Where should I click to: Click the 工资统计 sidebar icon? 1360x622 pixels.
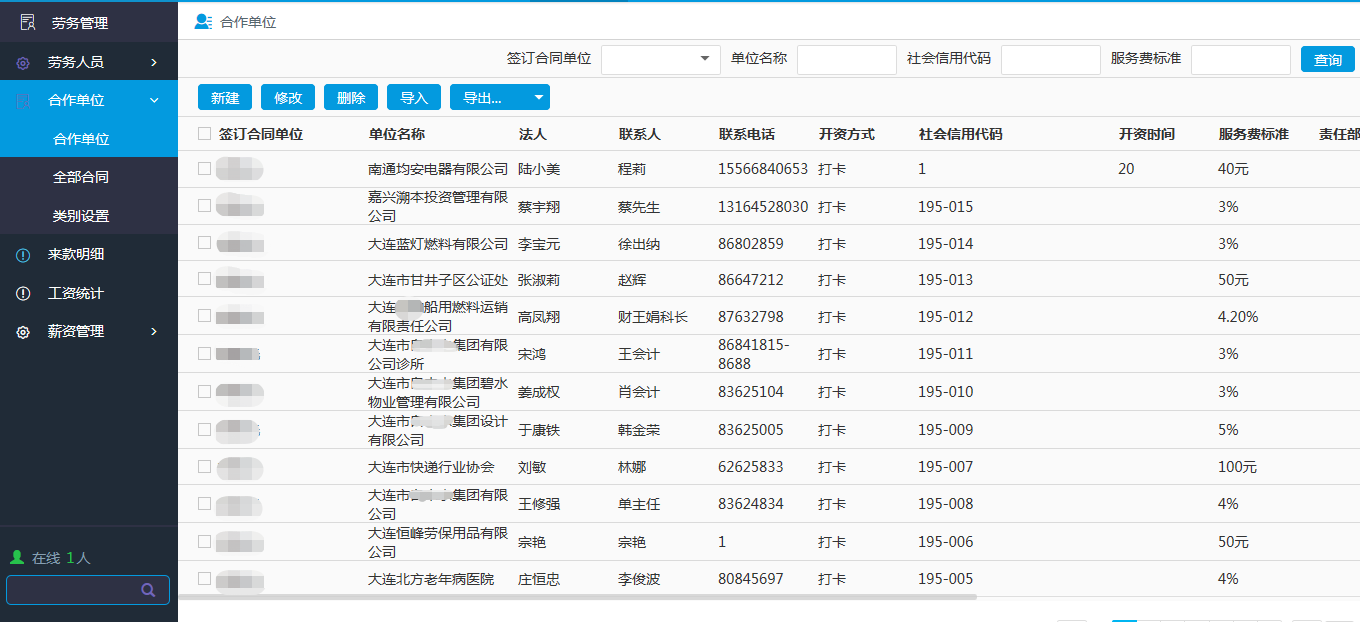pyautogui.click(x=23, y=294)
